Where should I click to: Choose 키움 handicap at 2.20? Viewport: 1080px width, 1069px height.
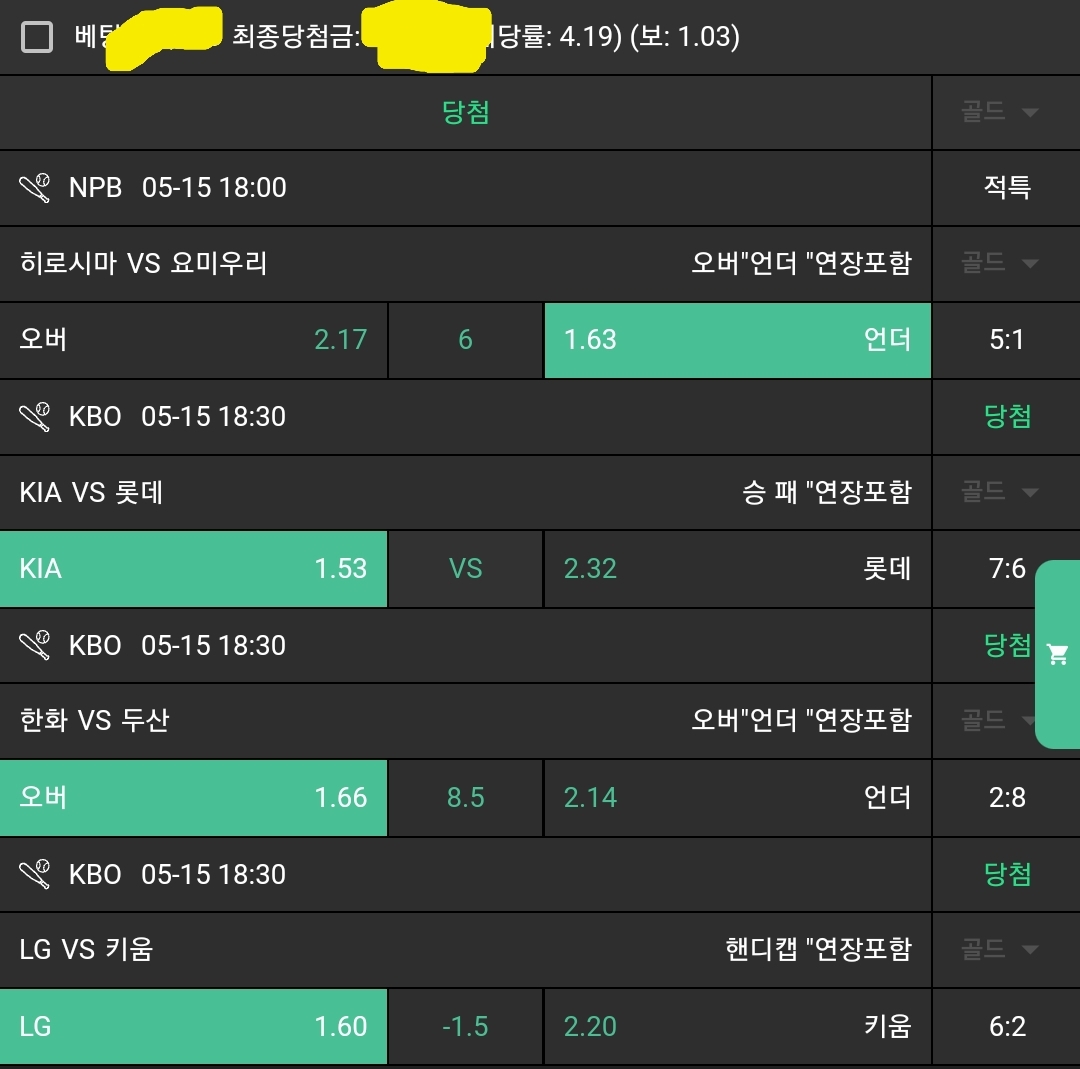(737, 1027)
